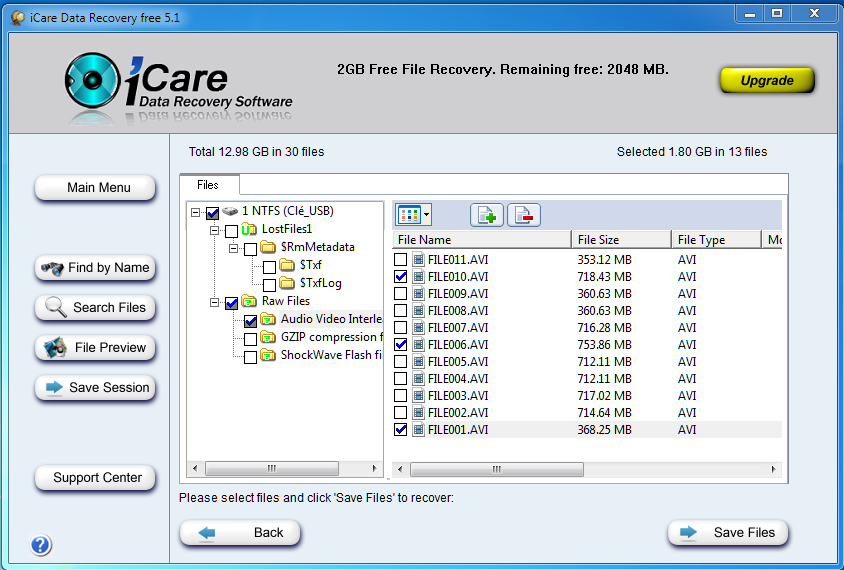Click the tree panel horizontal scrollbar thumb
Viewport: 844px width, 570px height.
pos(272,468)
